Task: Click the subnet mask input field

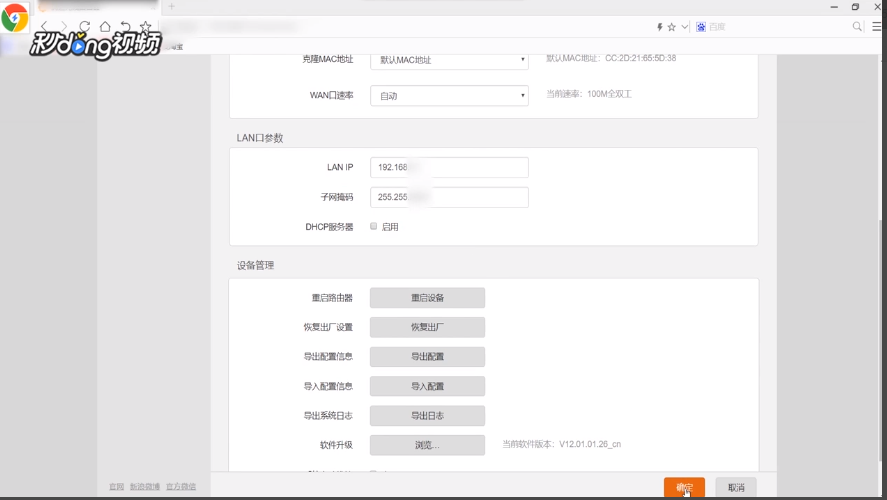Action: tap(449, 197)
